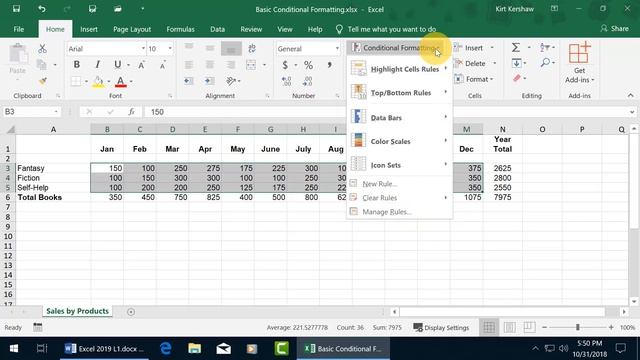640x360 pixels.
Task: Switch to the Formulas ribbon tab
Action: coord(180,29)
